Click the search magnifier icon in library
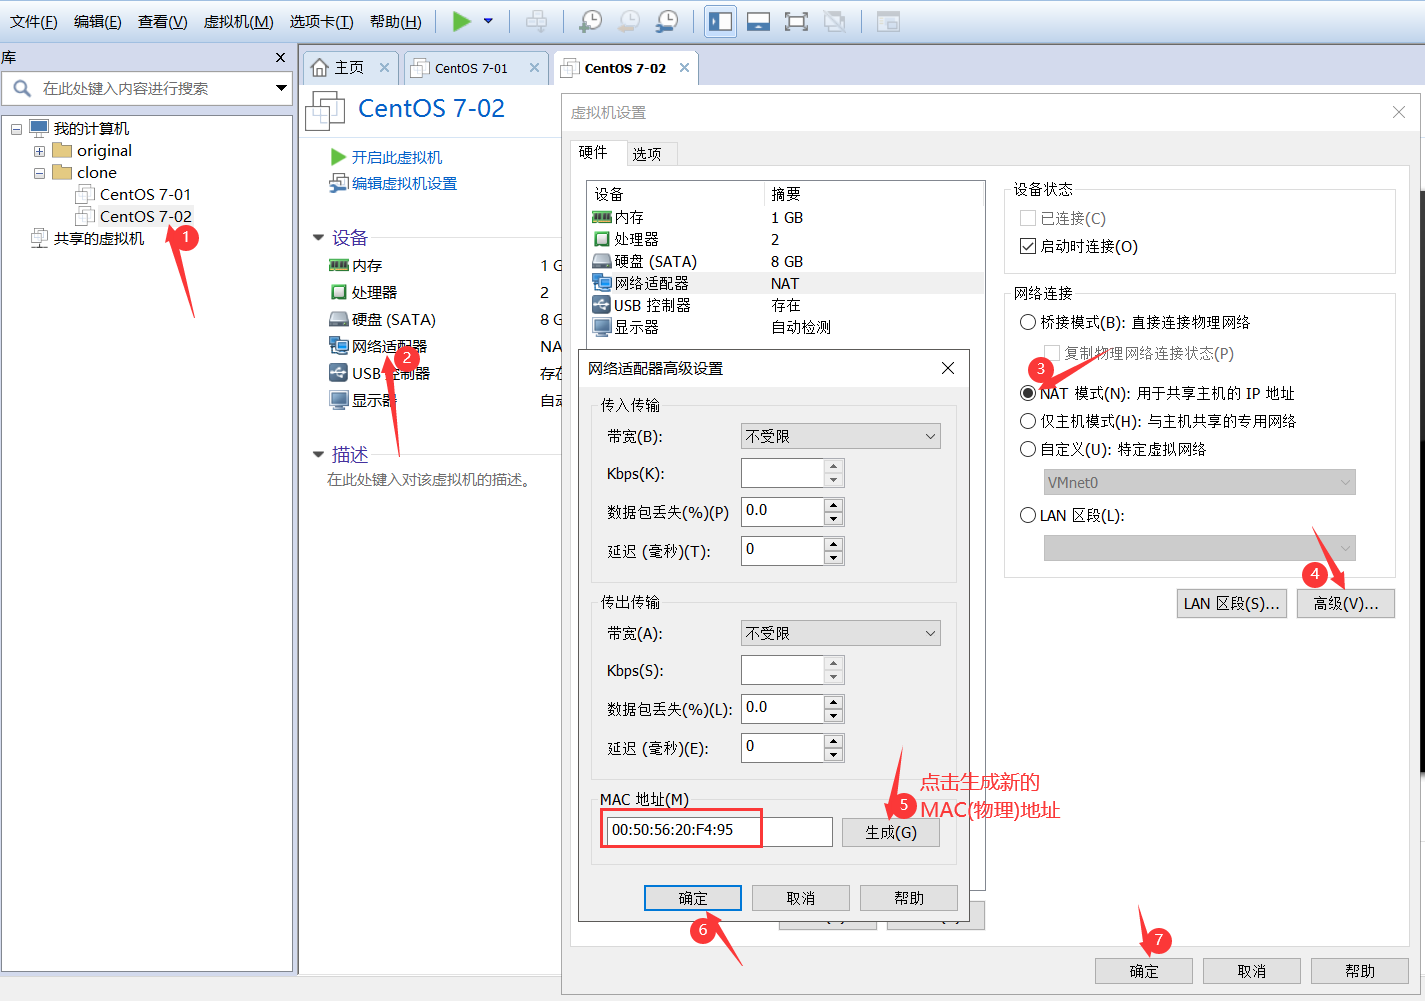Image resolution: width=1425 pixels, height=1001 pixels. point(22,88)
